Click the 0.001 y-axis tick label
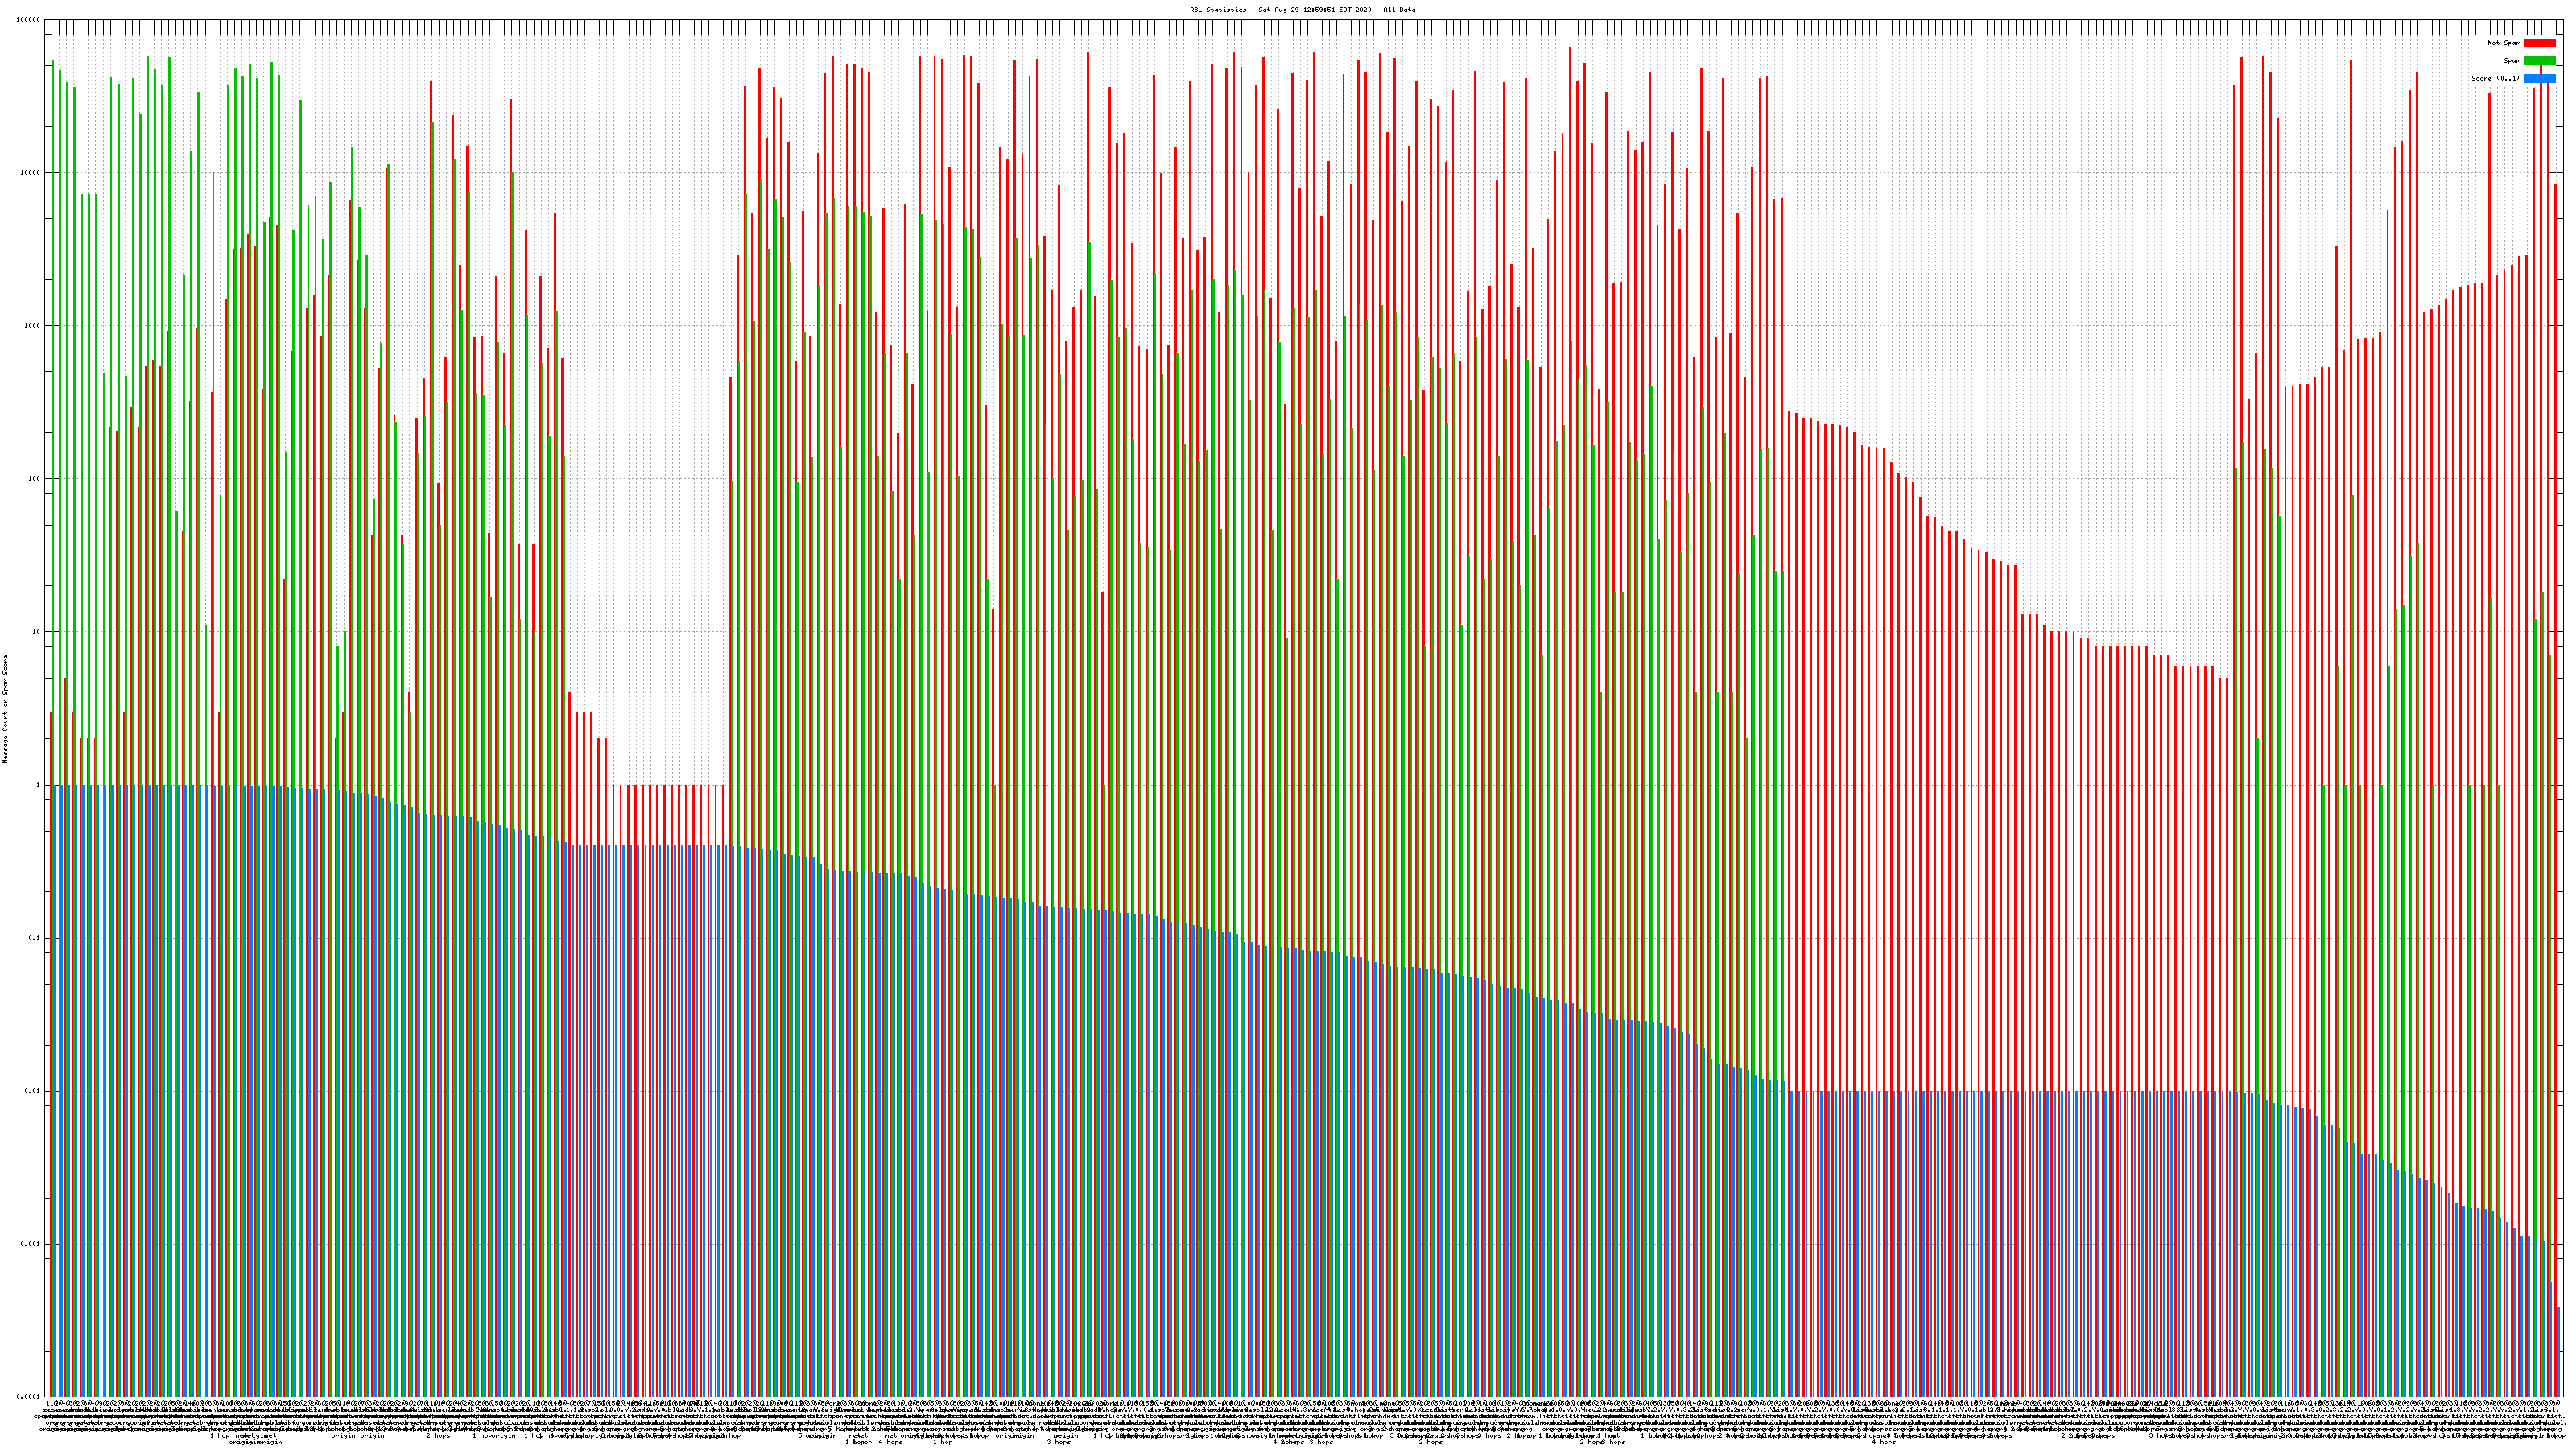The image size is (2576, 1449). click(31, 1244)
